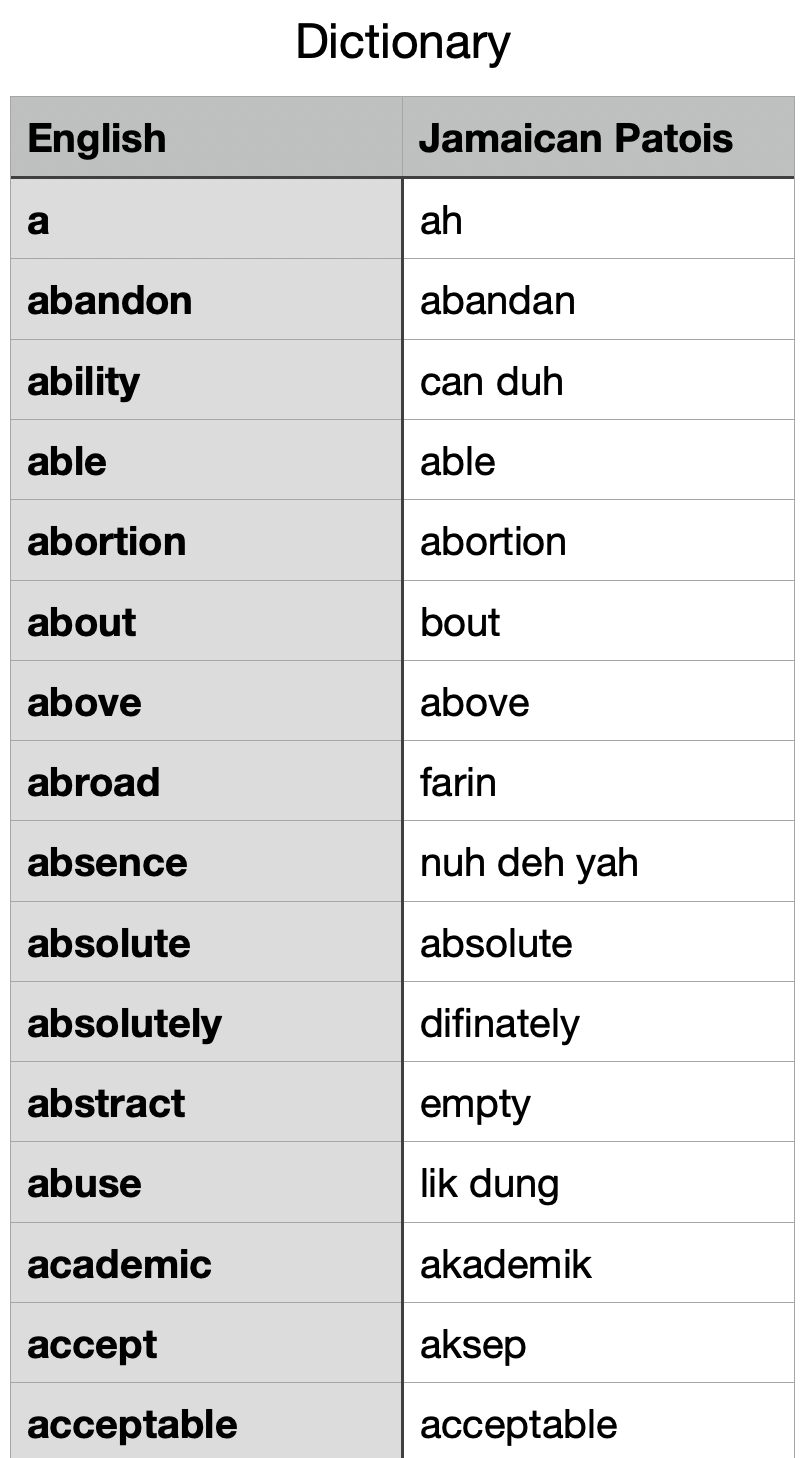The width and height of the screenshot is (806, 1458).
Task: Click the Patois cell 'can duh'
Action: click(492, 381)
